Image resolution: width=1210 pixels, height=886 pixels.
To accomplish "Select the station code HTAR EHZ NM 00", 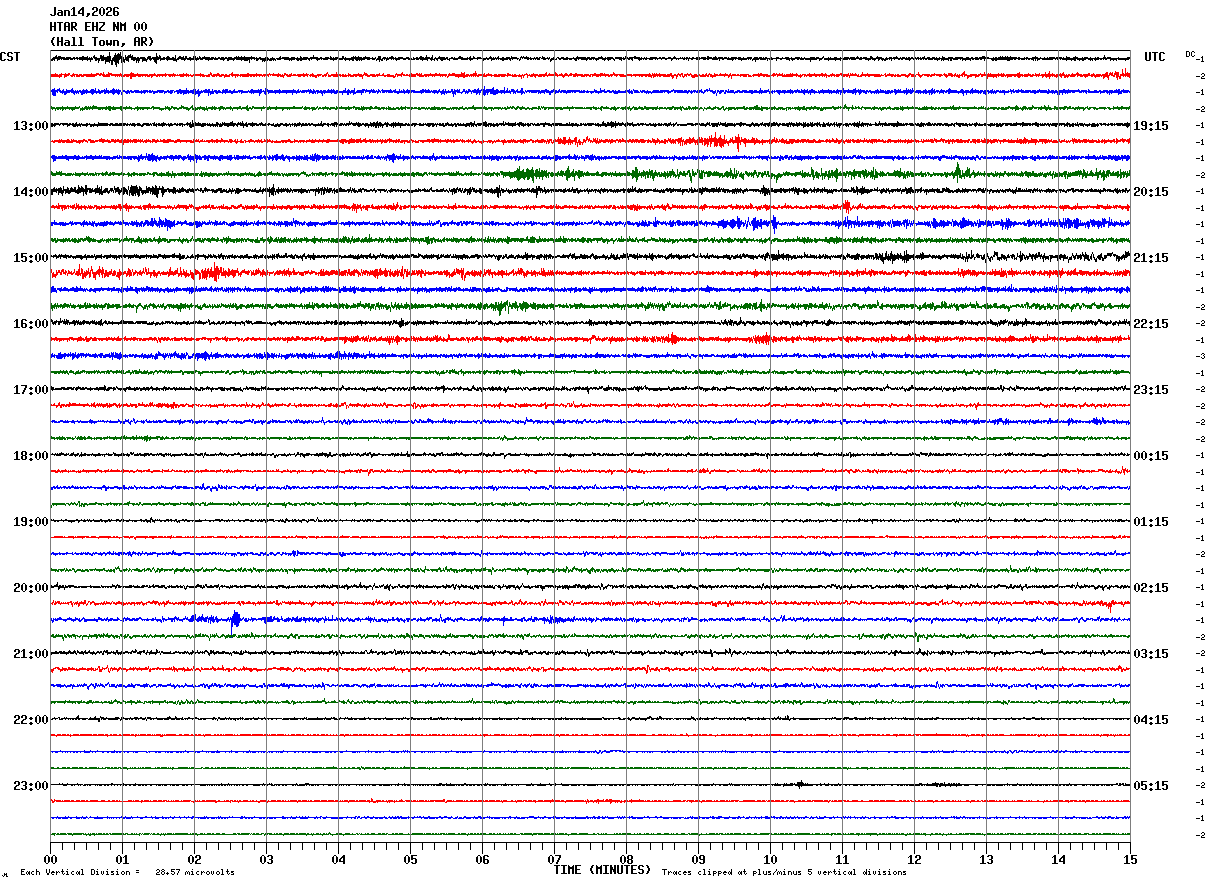I will pos(98,27).
